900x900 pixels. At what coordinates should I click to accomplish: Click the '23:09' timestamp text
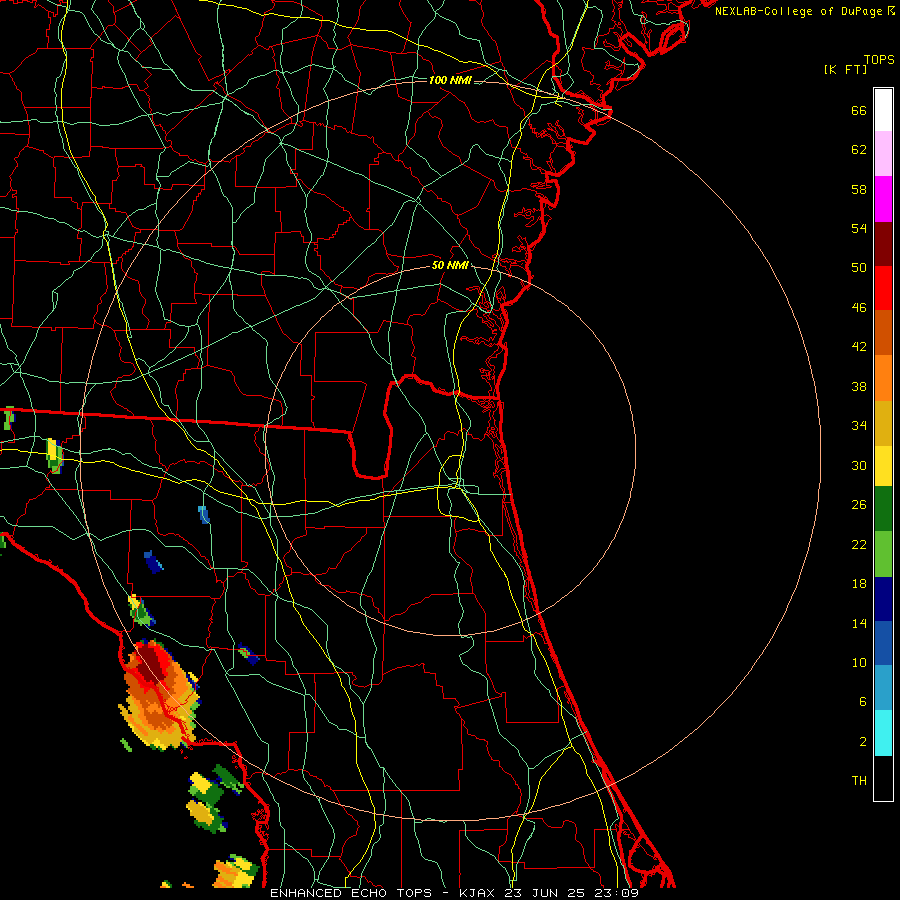(617, 893)
